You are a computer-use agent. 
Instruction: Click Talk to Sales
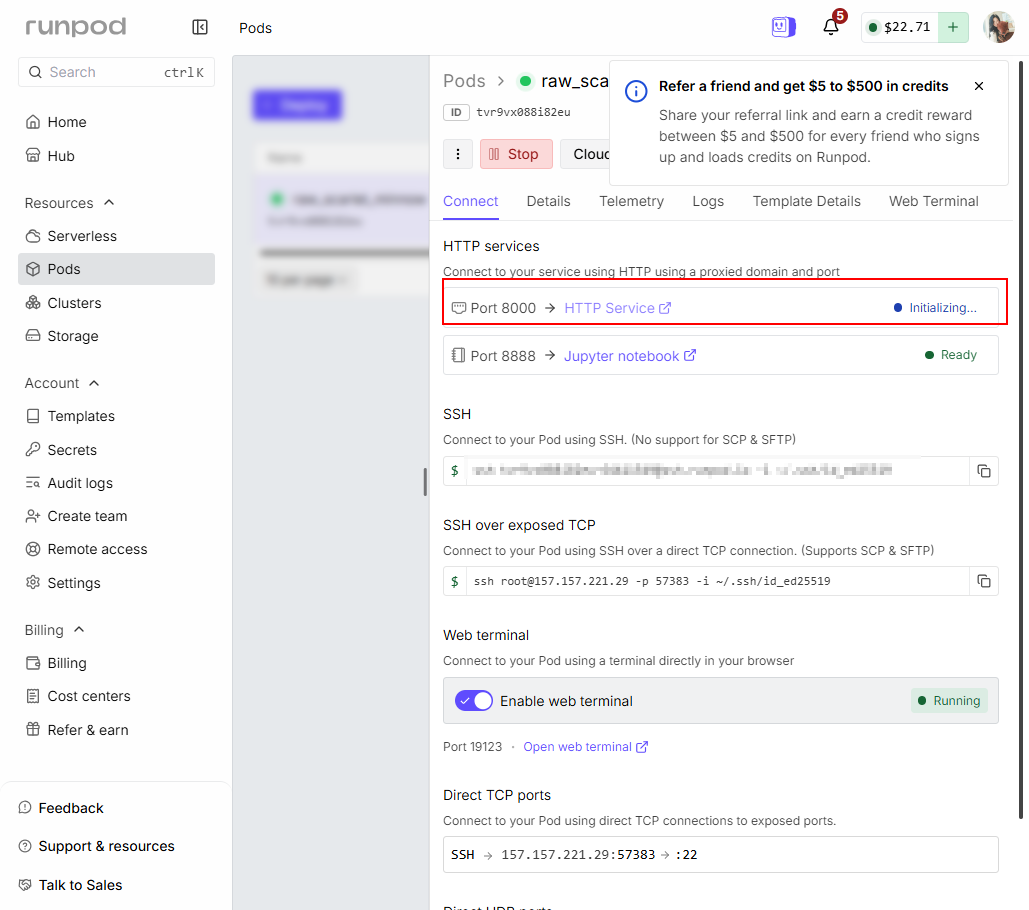click(70, 885)
